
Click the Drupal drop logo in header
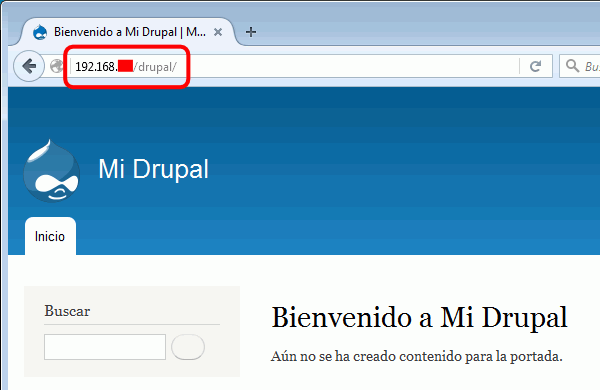pyautogui.click(x=52, y=171)
